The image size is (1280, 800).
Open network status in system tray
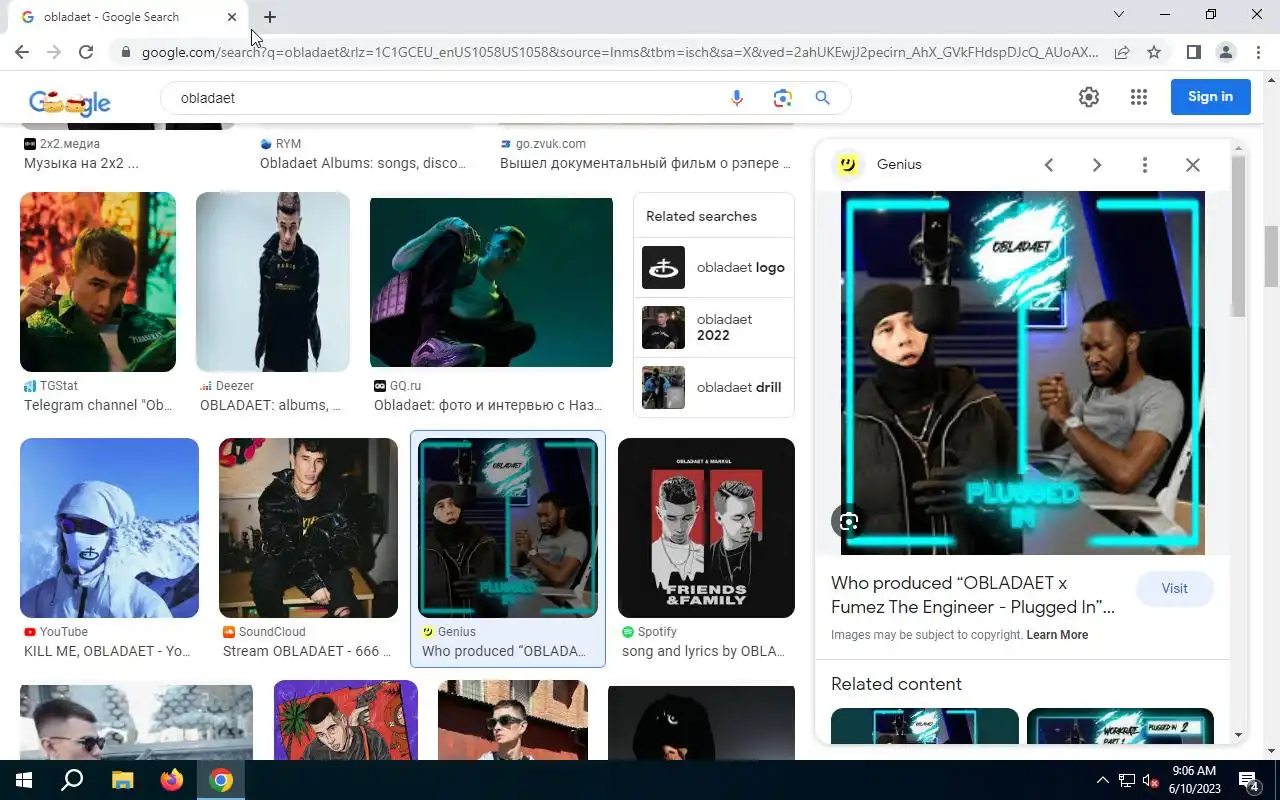click(x=1126, y=780)
